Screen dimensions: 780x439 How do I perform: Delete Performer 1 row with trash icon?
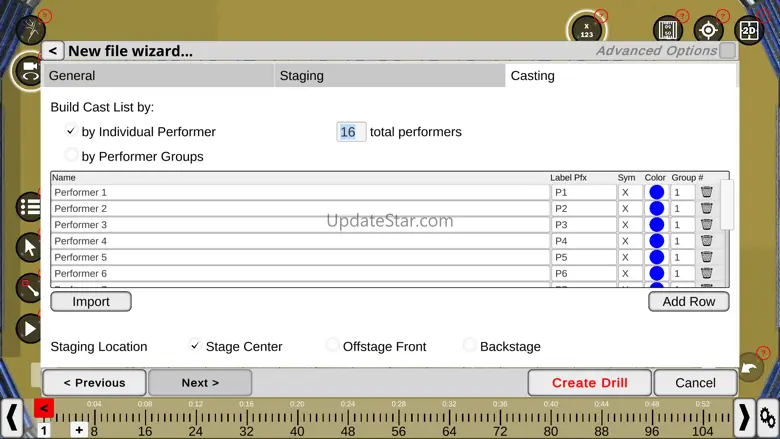click(x=706, y=192)
